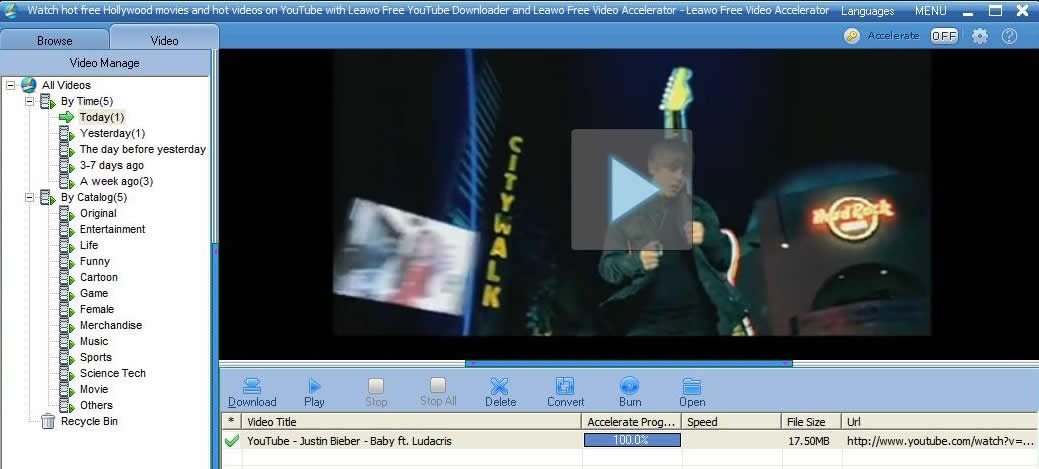Screen dimensions: 1039x469
Task: Select the Female catalog
Action: tap(97, 309)
